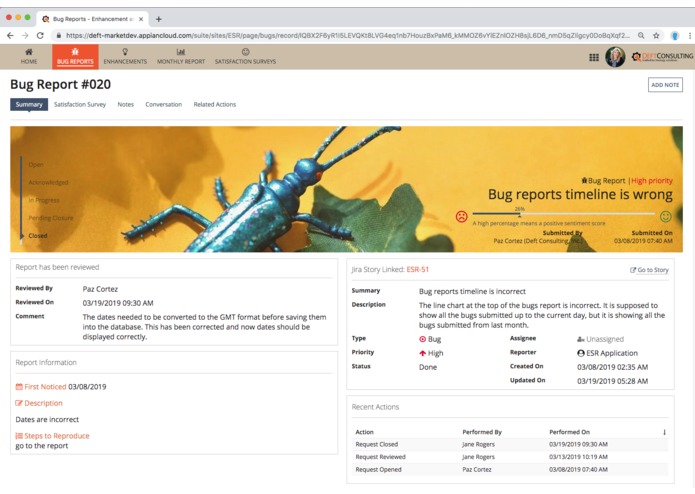Click the Done status value
This screenshot has height=494, width=695.
[x=428, y=367]
